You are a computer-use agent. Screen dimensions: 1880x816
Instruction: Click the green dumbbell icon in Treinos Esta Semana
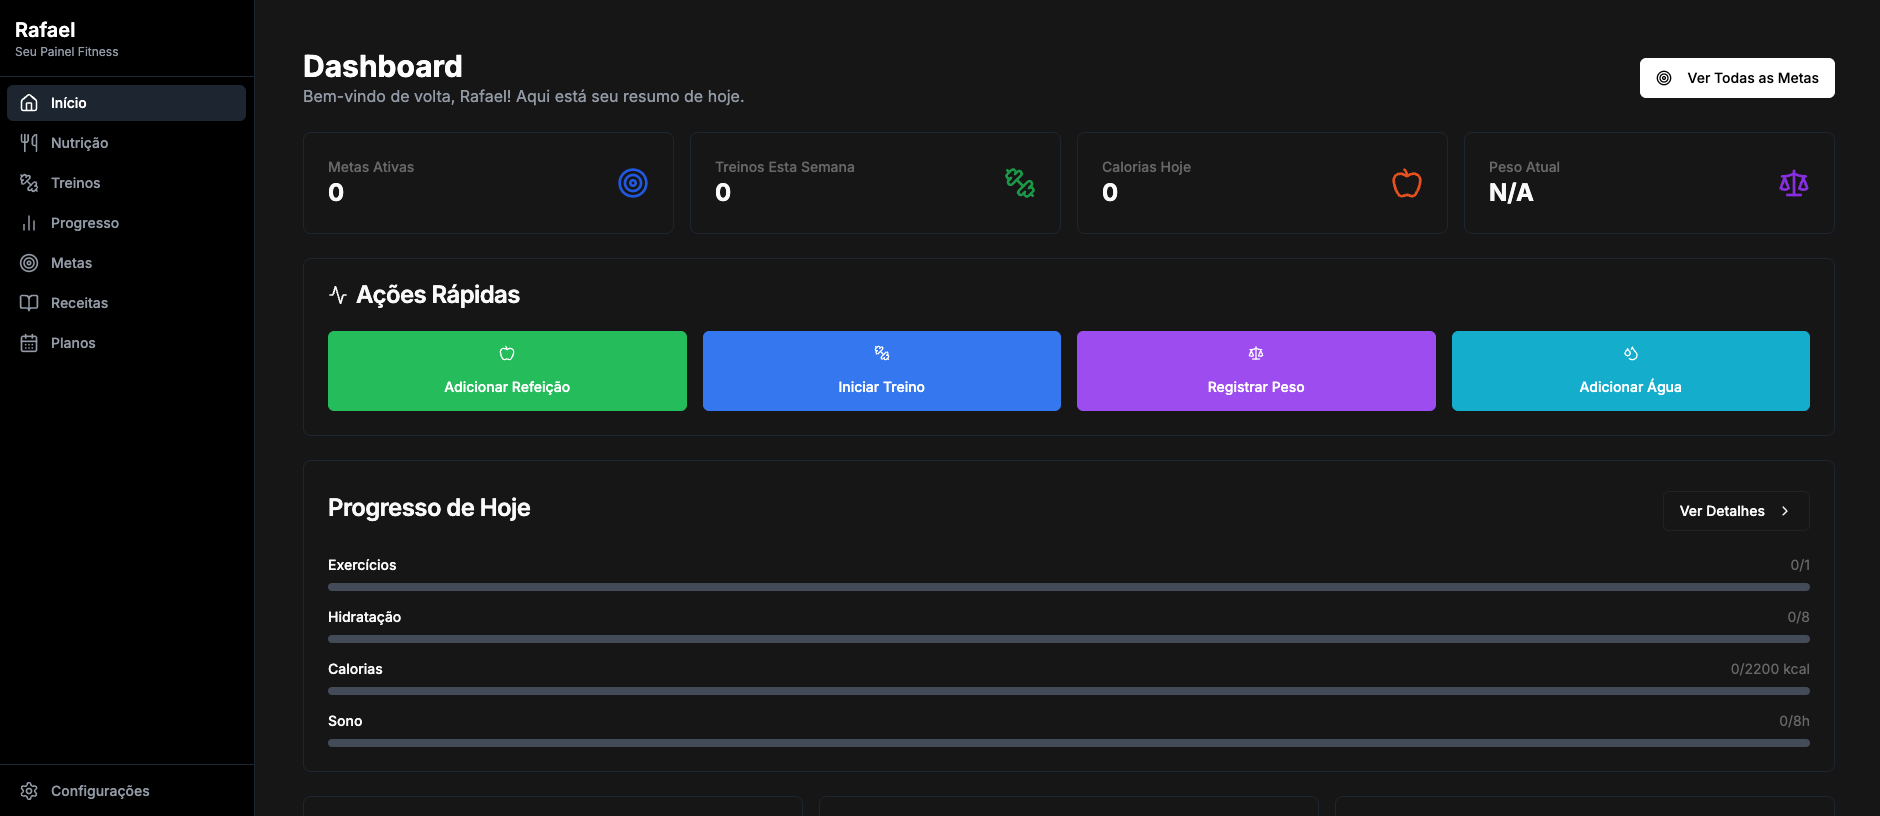tap(1020, 183)
